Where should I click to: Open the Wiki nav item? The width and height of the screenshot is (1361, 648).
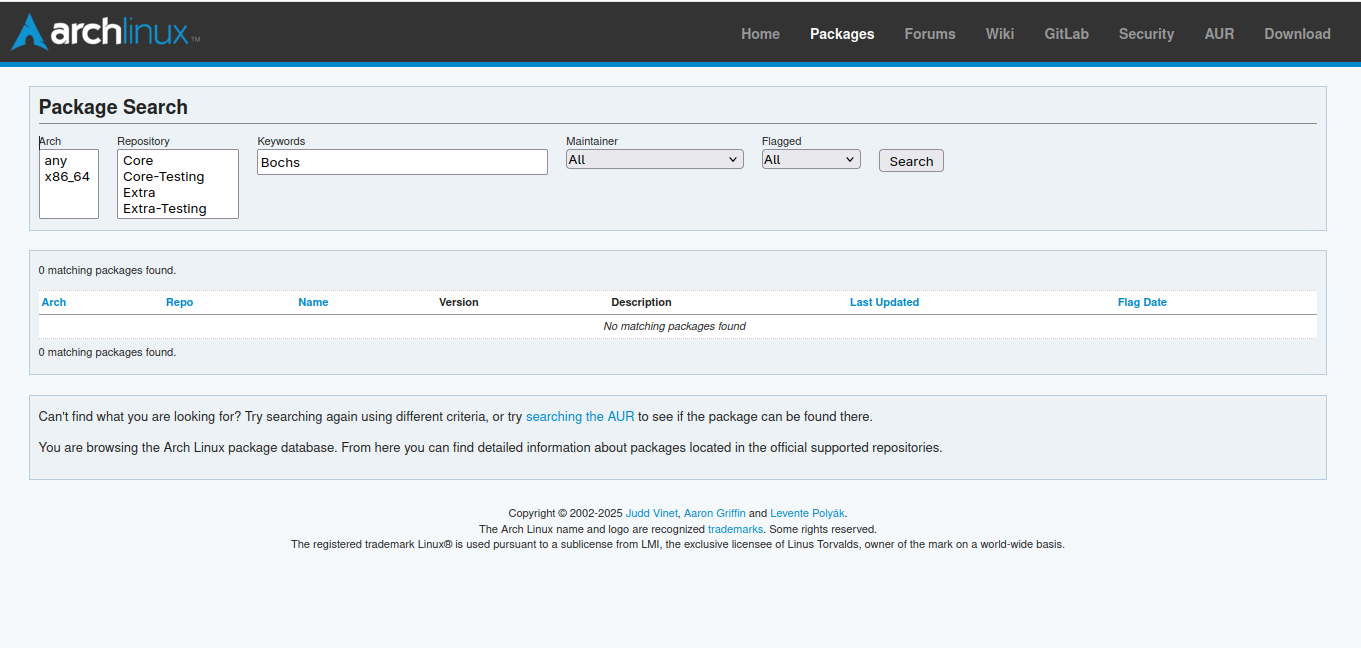click(x=1000, y=34)
